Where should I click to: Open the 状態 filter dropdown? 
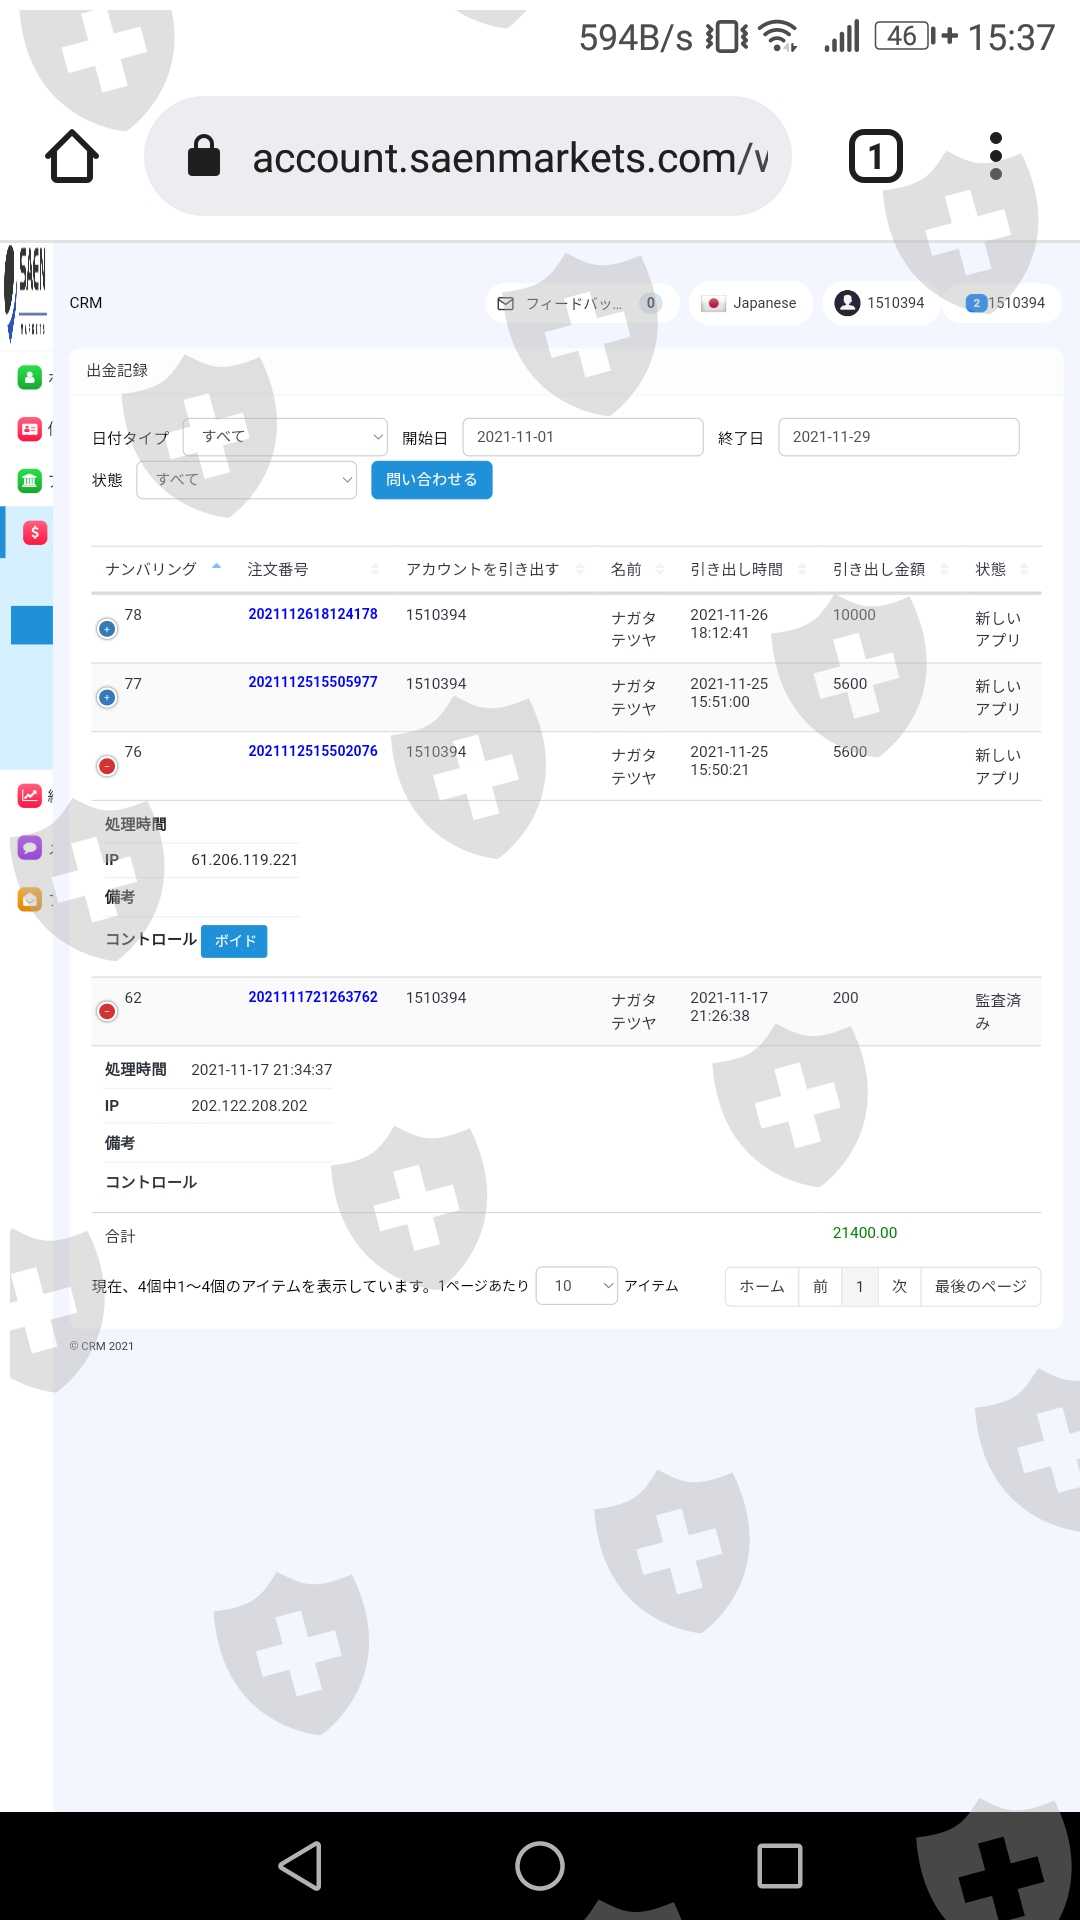[x=246, y=480]
